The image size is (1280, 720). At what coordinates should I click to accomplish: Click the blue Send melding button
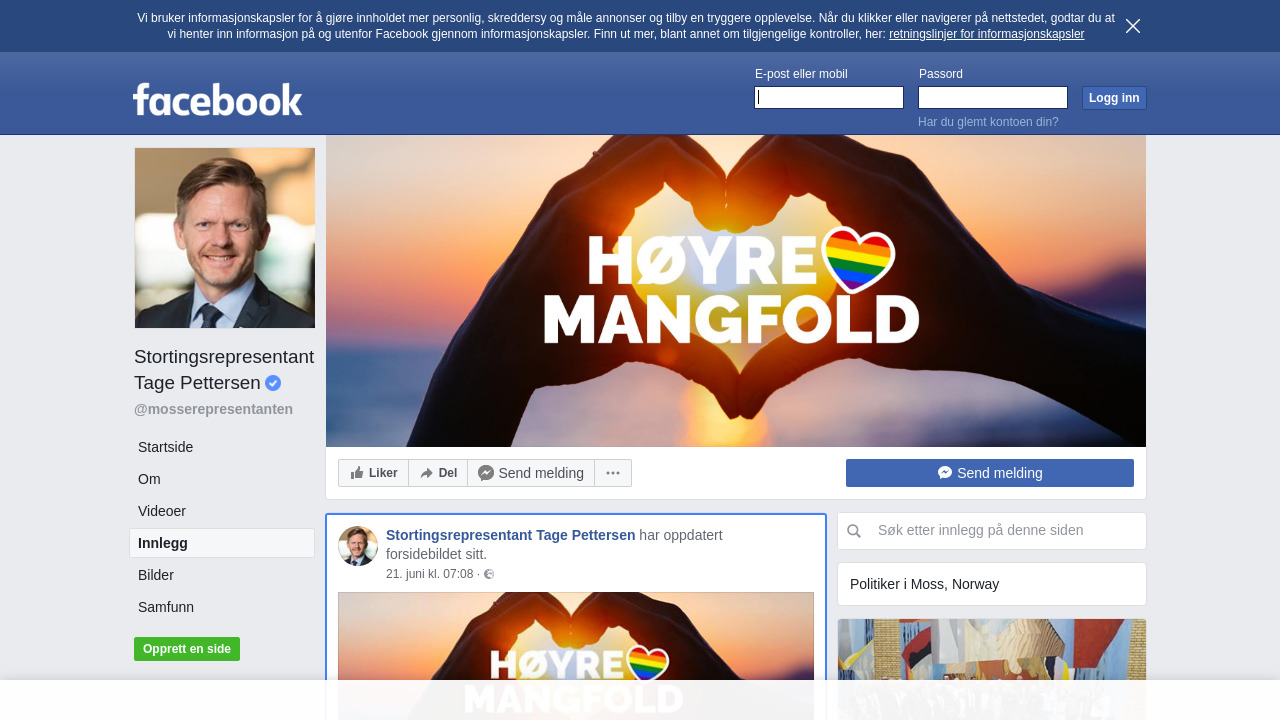click(989, 473)
